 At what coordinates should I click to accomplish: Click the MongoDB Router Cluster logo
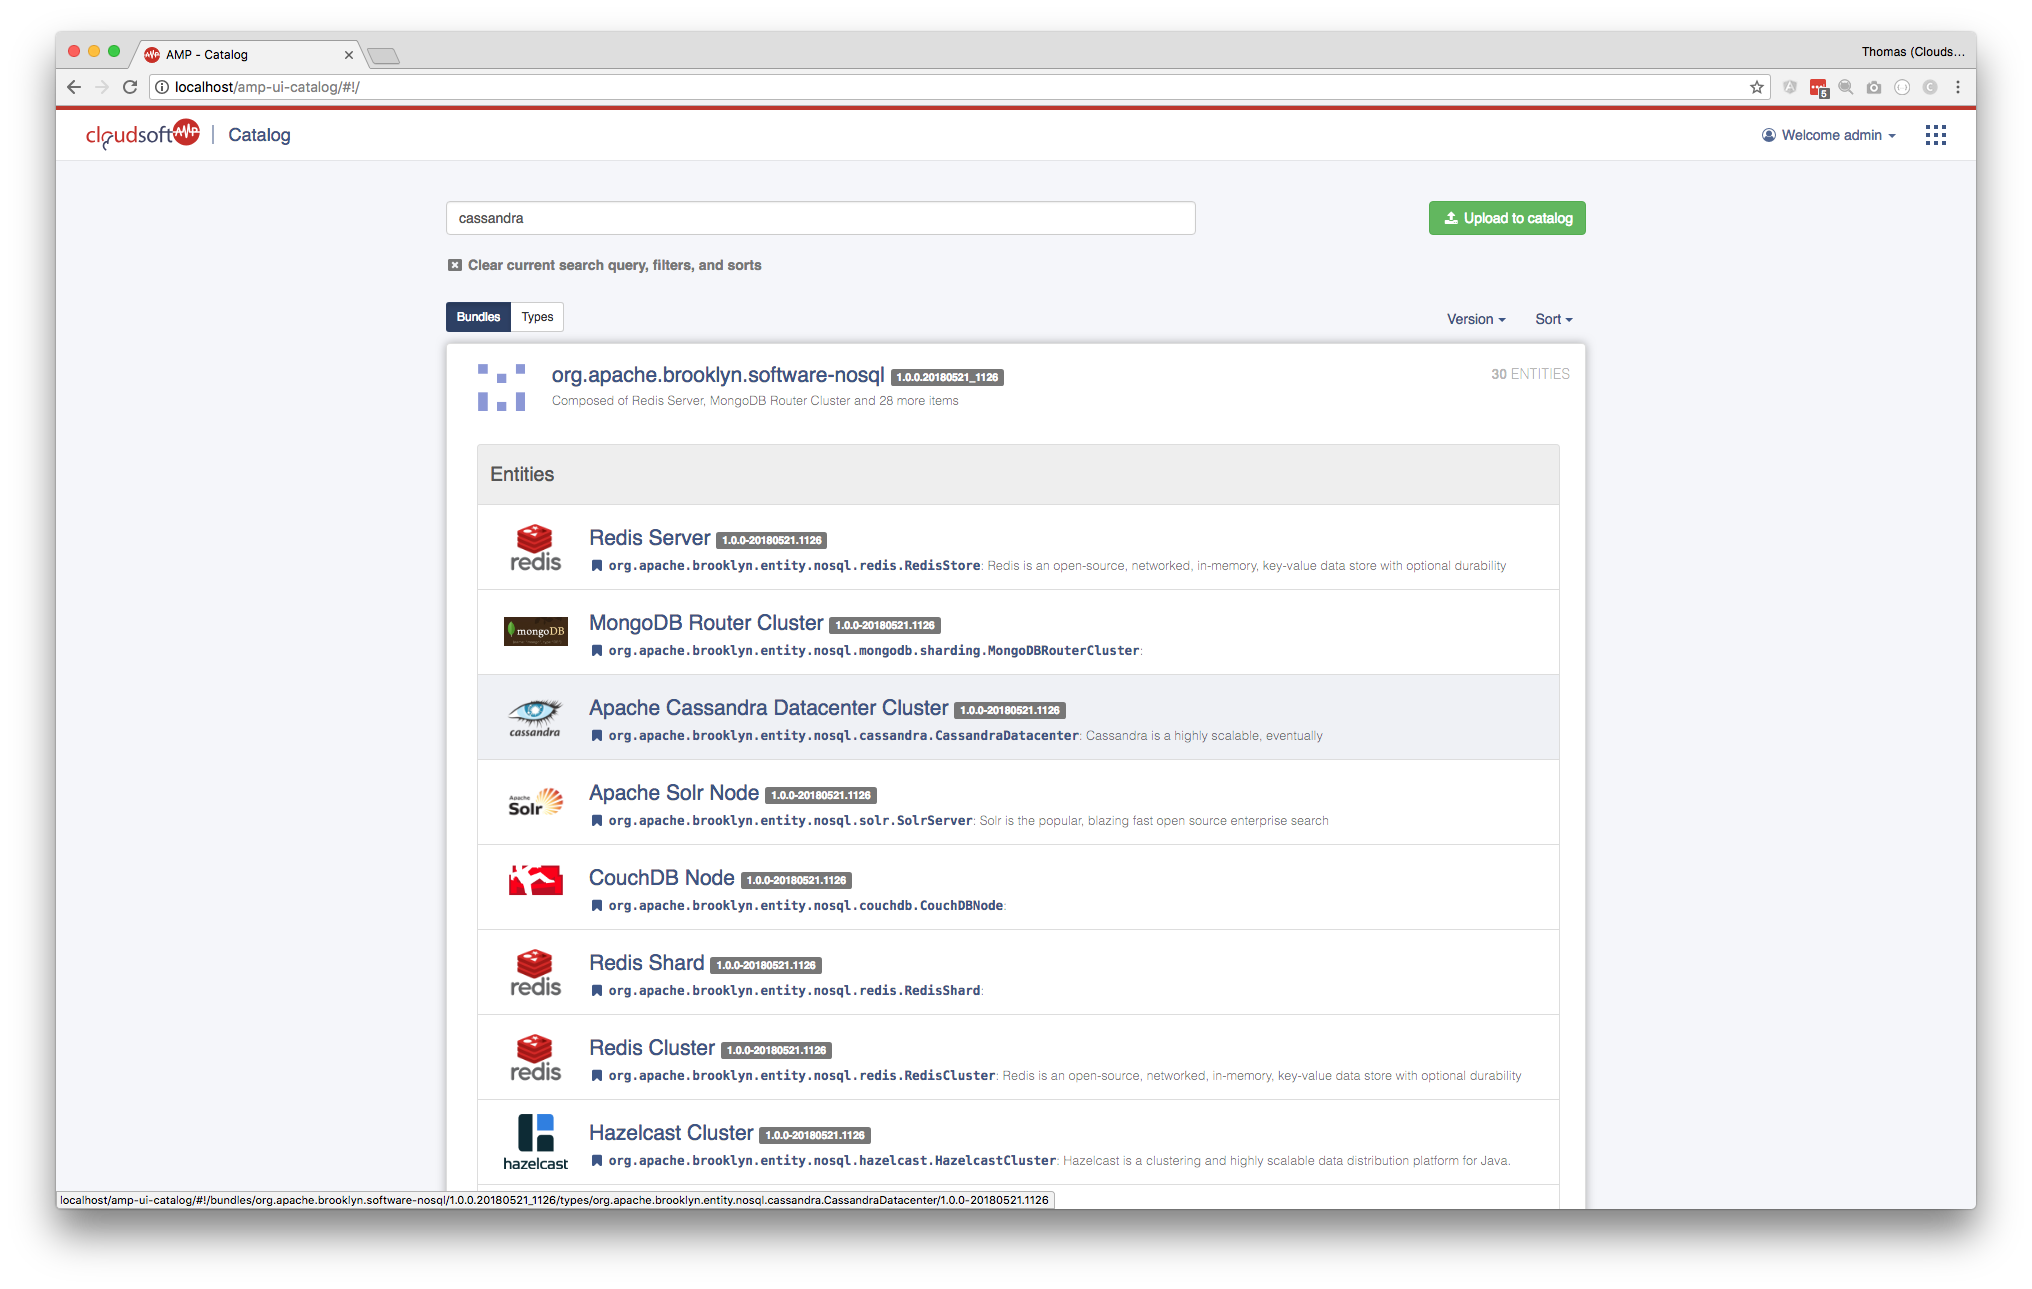535,631
